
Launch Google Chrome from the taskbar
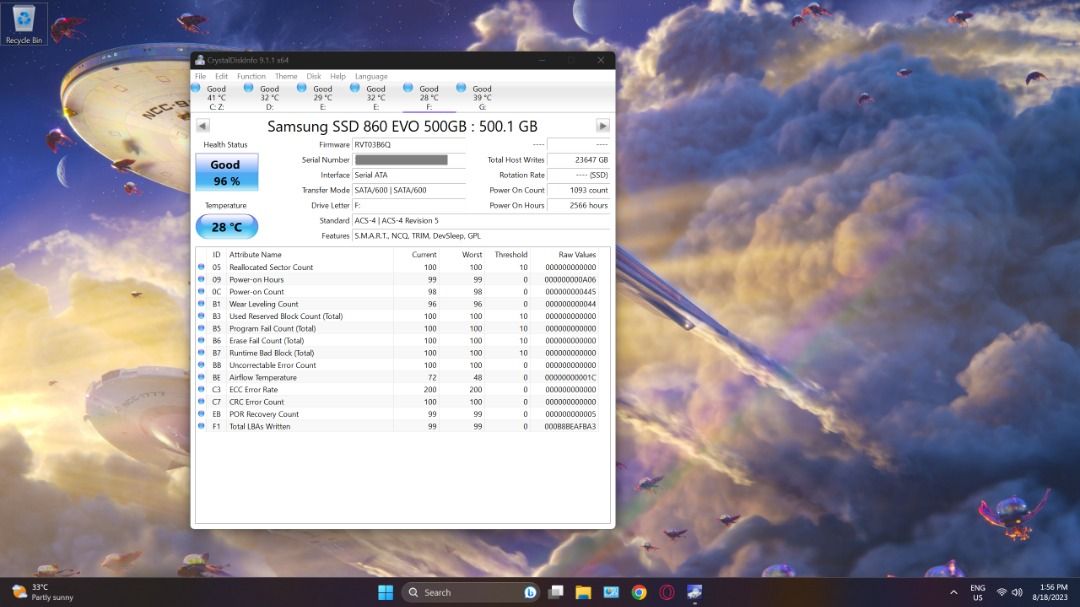[x=638, y=593]
